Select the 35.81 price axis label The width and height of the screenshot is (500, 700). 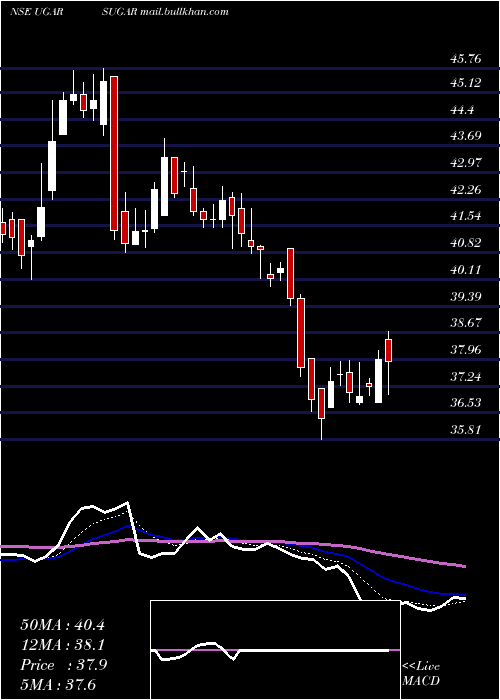pos(466,430)
